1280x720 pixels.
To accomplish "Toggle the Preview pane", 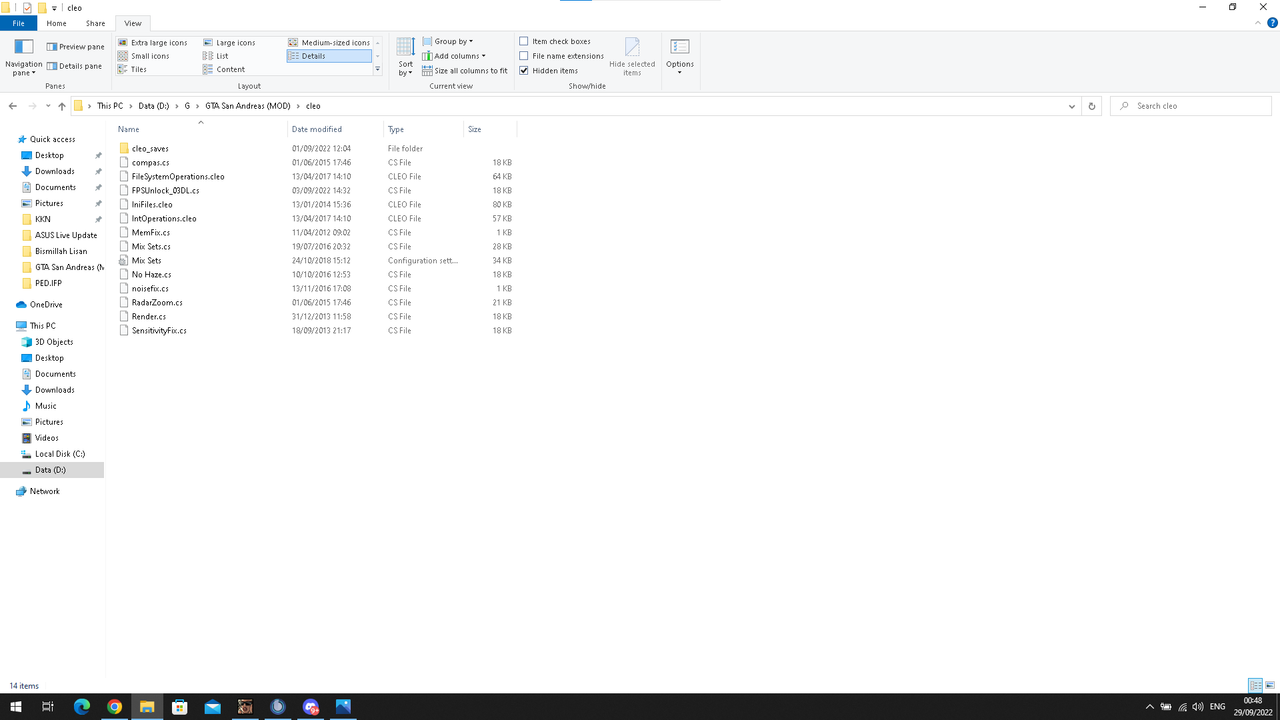I will pos(75,47).
